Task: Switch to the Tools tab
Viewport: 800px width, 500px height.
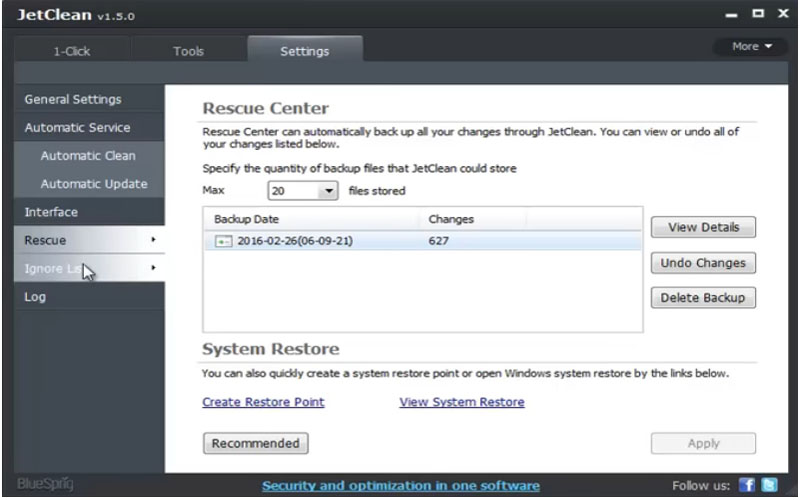Action: click(188, 51)
